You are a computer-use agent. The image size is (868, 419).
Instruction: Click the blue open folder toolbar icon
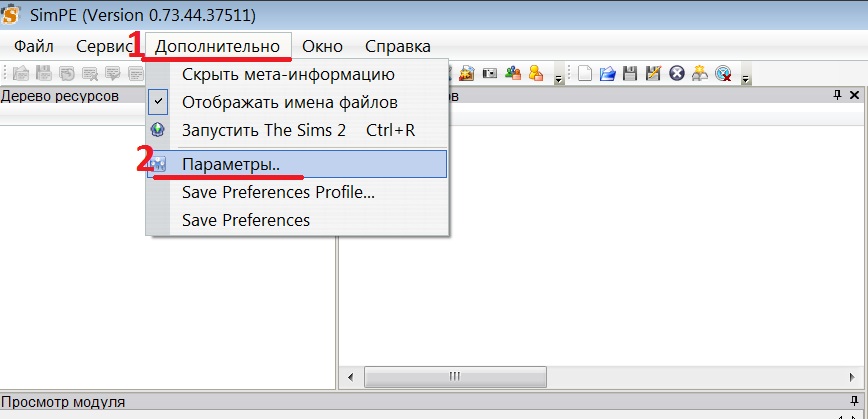607,73
